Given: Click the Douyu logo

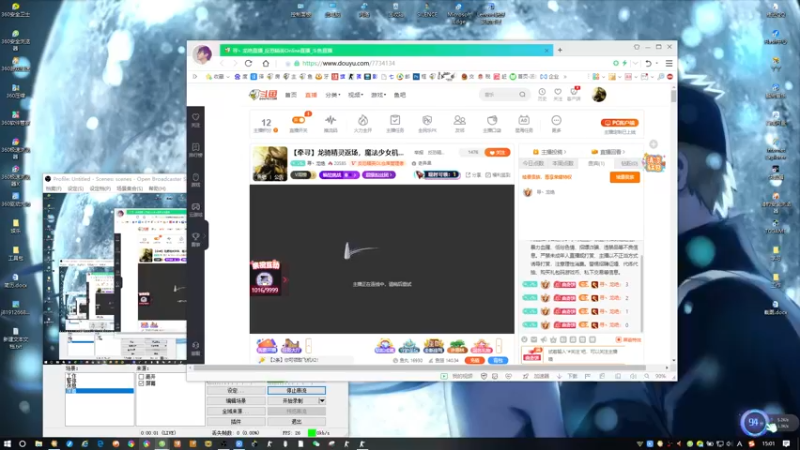Looking at the screenshot, I should 263,95.
